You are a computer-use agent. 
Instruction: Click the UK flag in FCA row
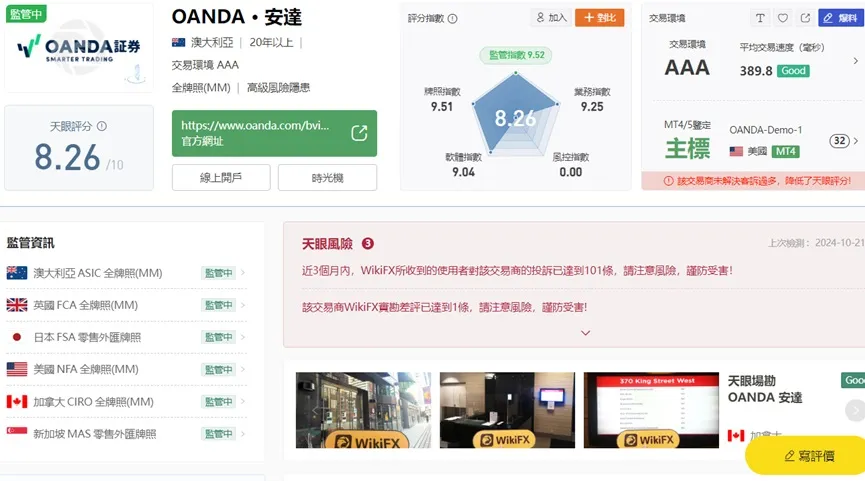click(x=17, y=305)
